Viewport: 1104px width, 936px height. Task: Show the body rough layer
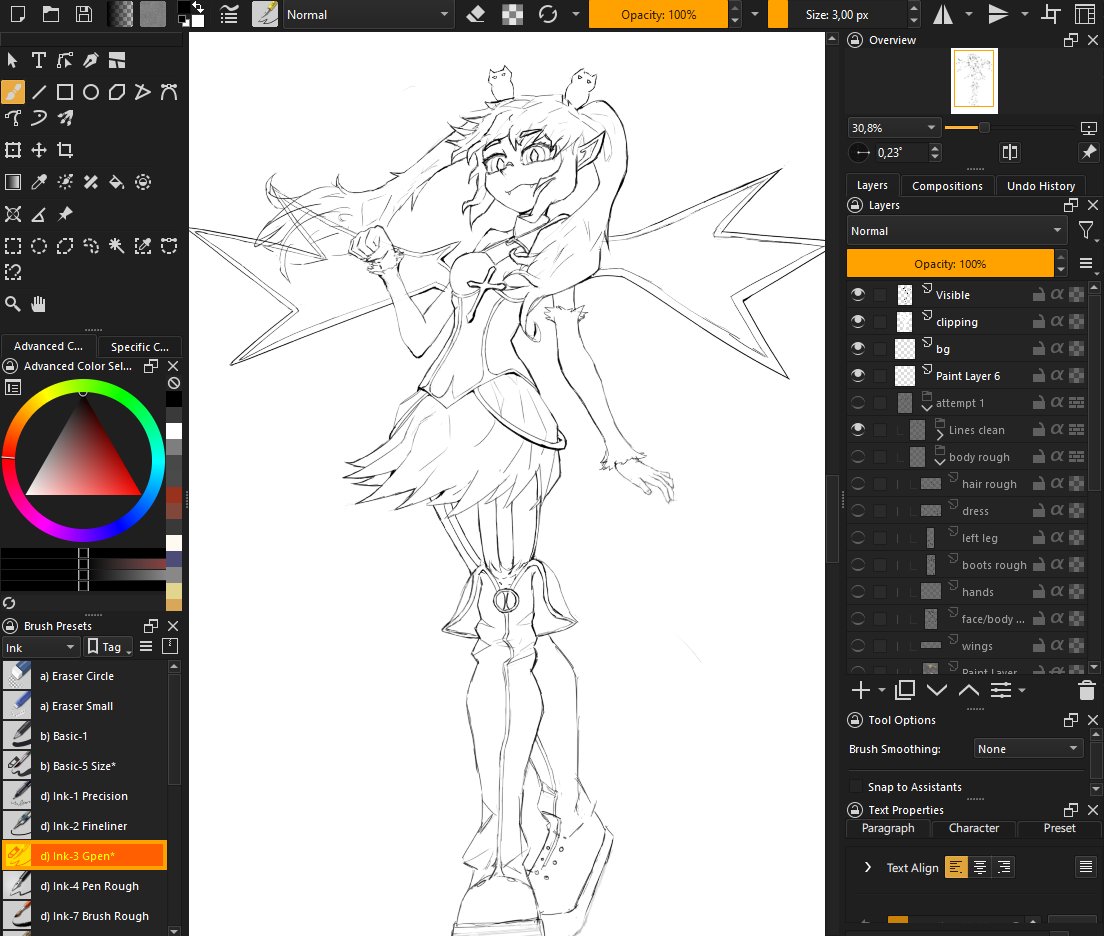coord(858,456)
